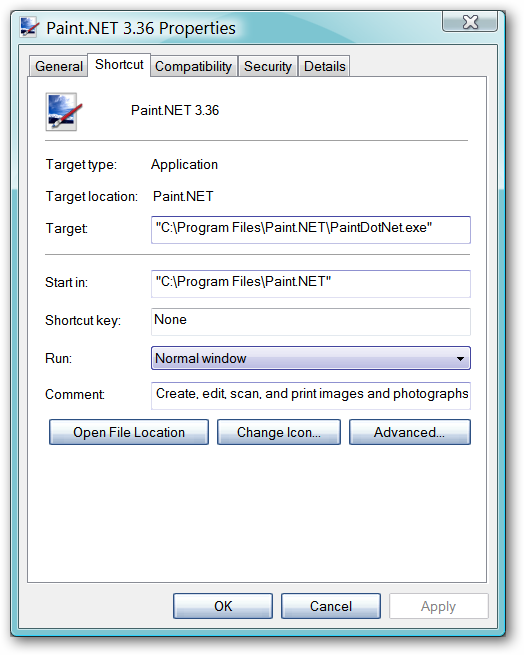This screenshot has width=524, height=655.
Task: Select the Shortcut tab
Action: tap(119, 65)
